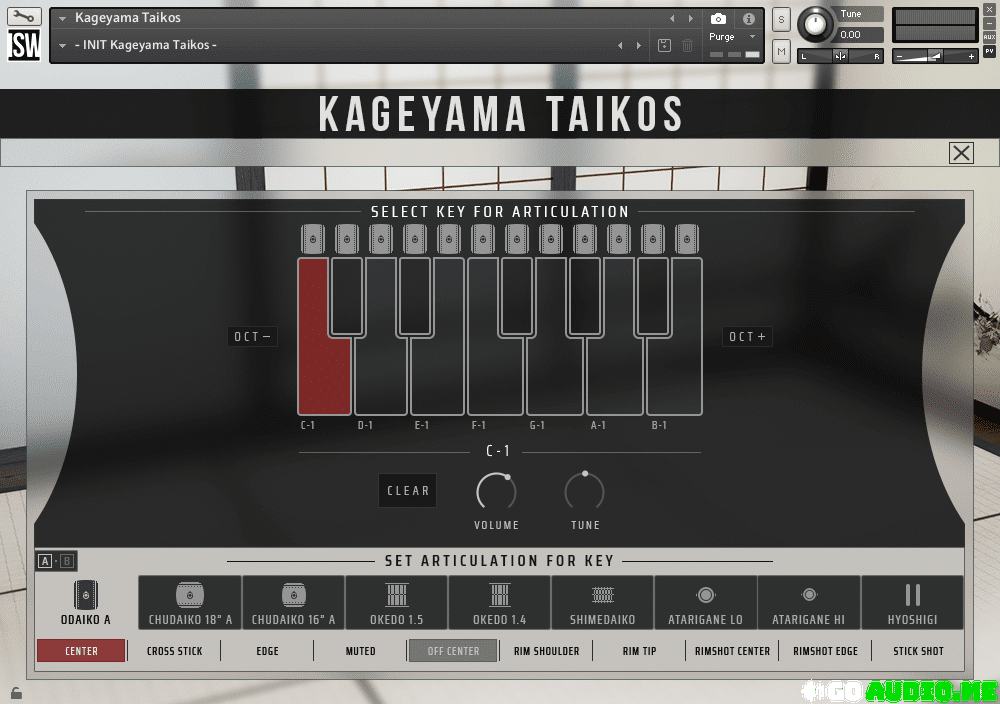Viewport: 1000px width, 704px height.
Task: Shift keyboard up with OCT + button
Action: (x=747, y=337)
